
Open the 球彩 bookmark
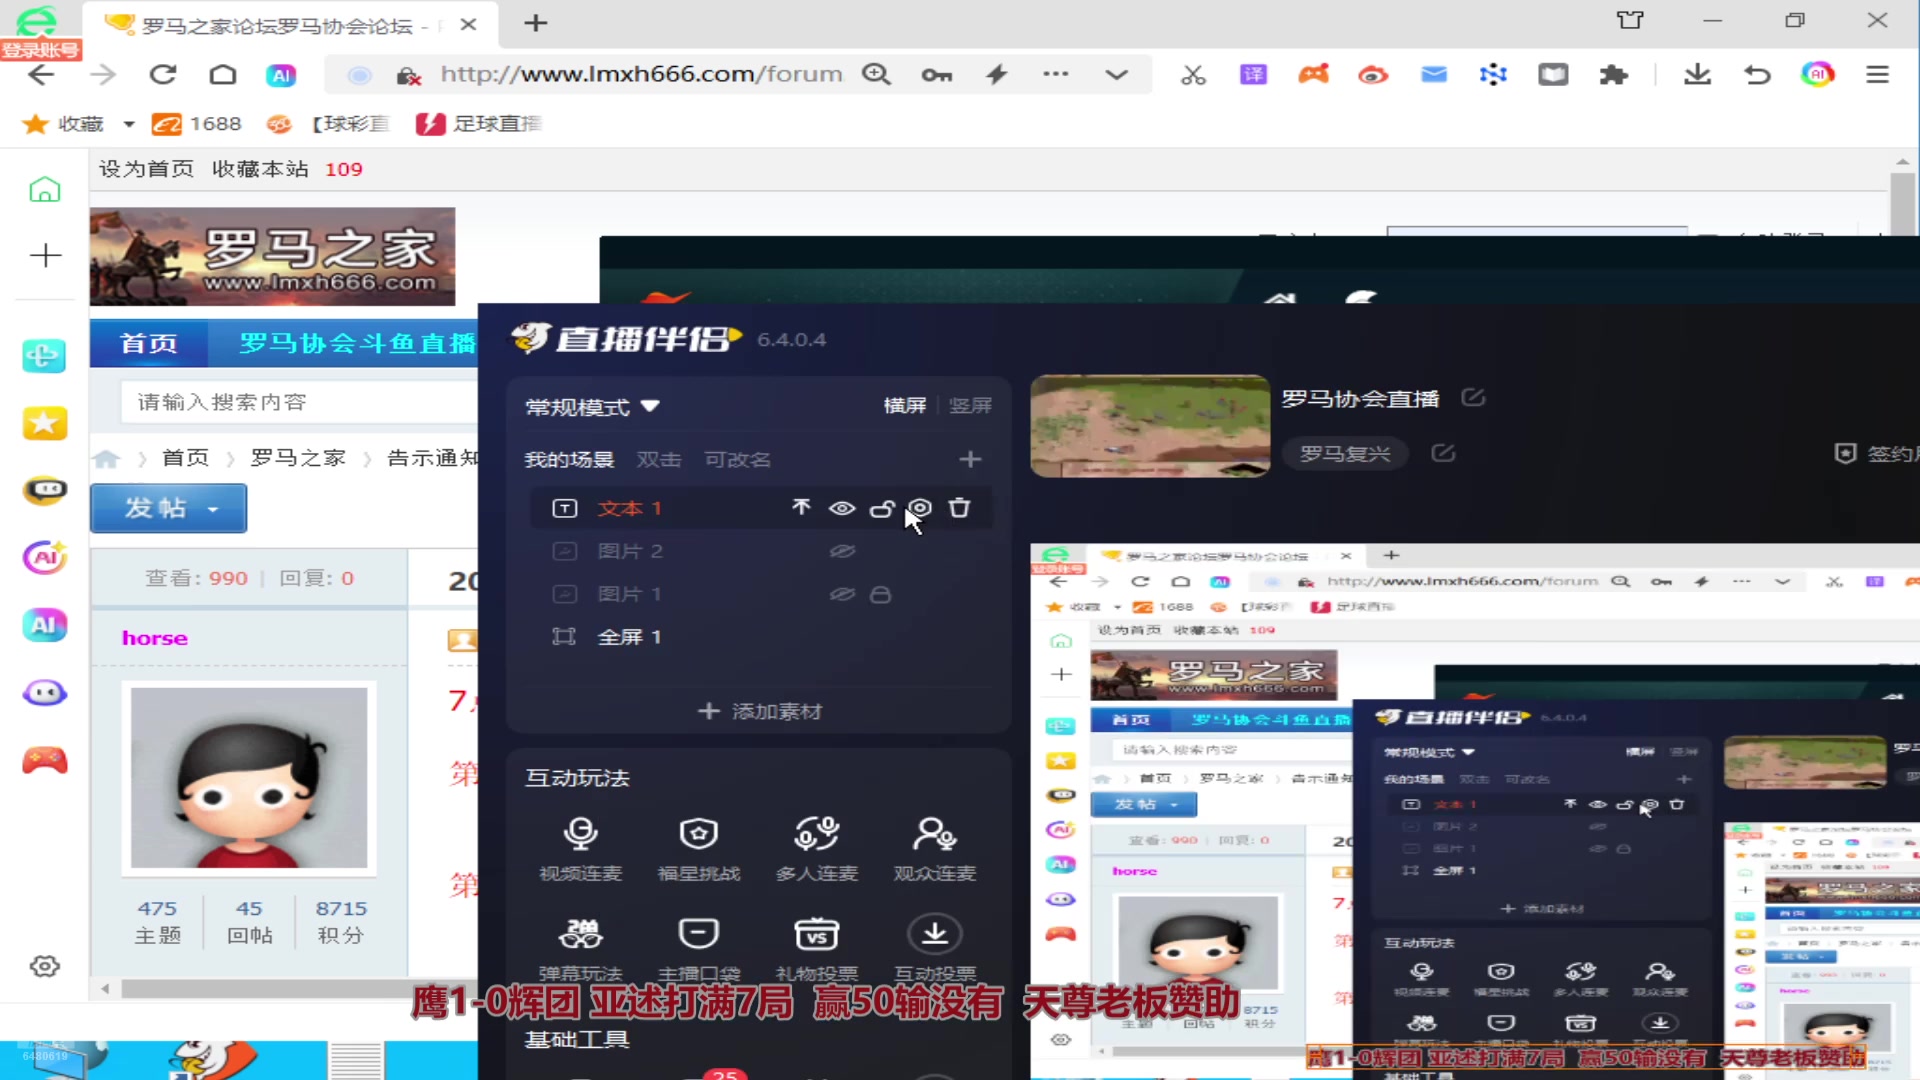point(328,124)
